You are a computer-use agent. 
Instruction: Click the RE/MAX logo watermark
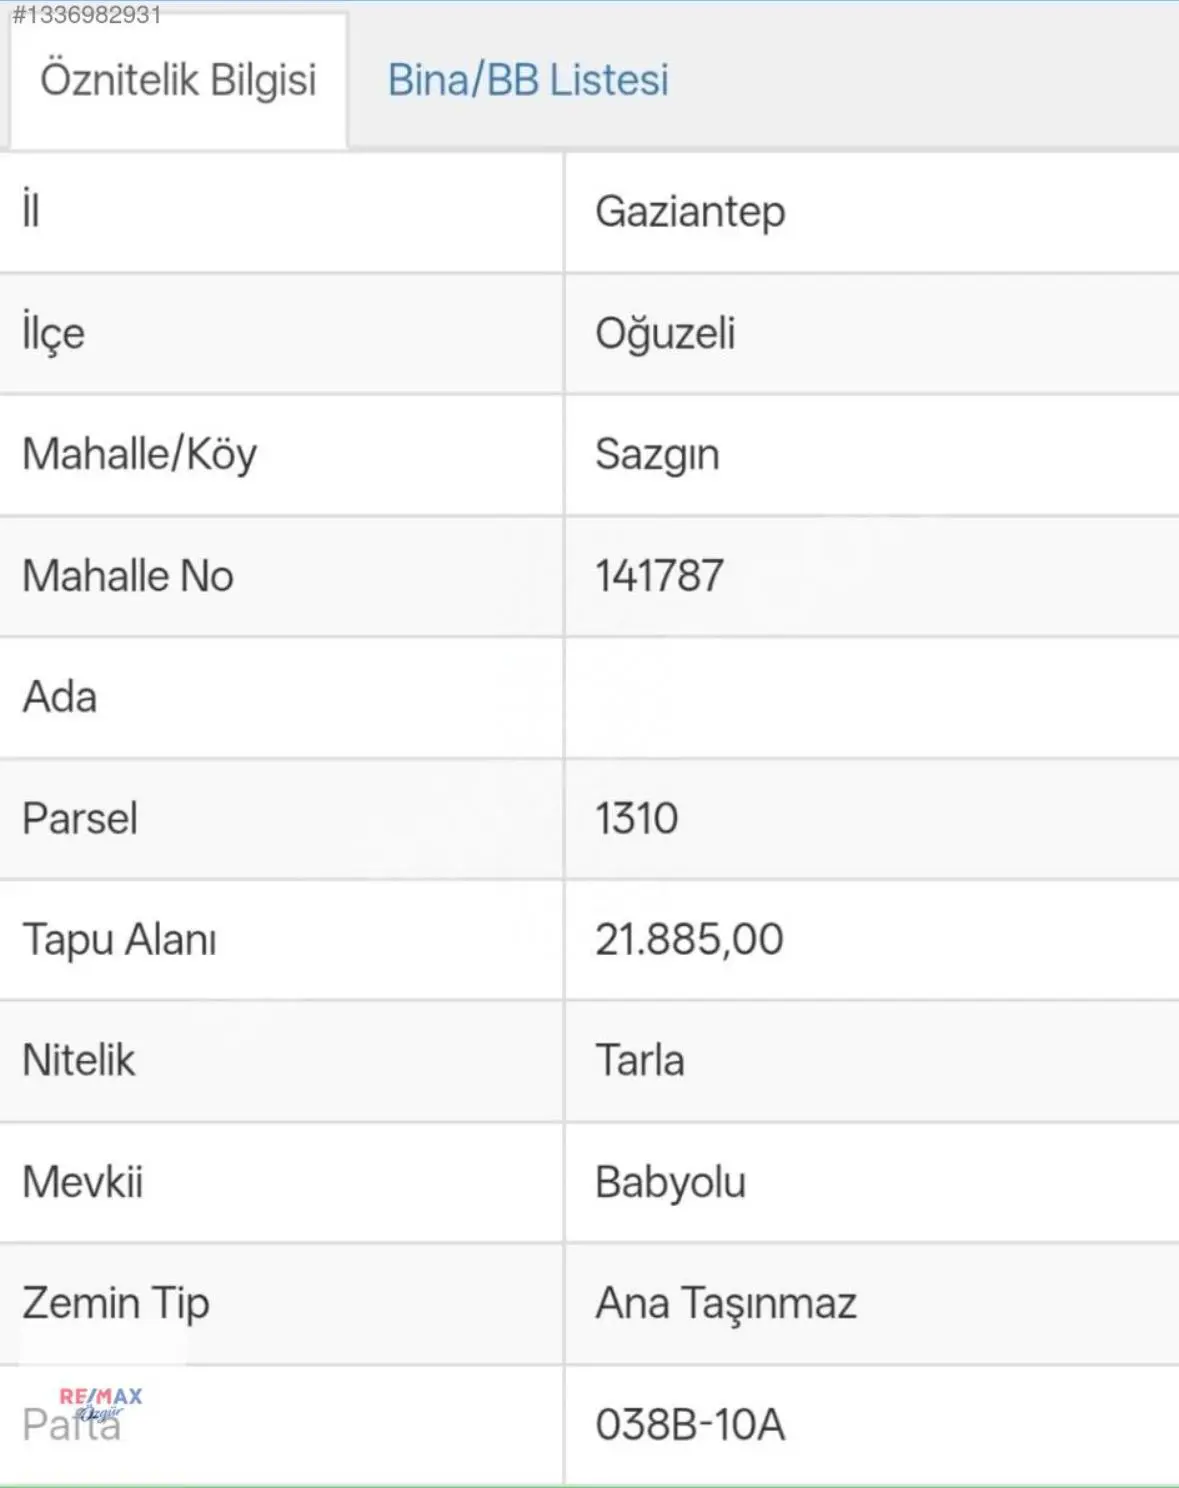coord(100,1403)
